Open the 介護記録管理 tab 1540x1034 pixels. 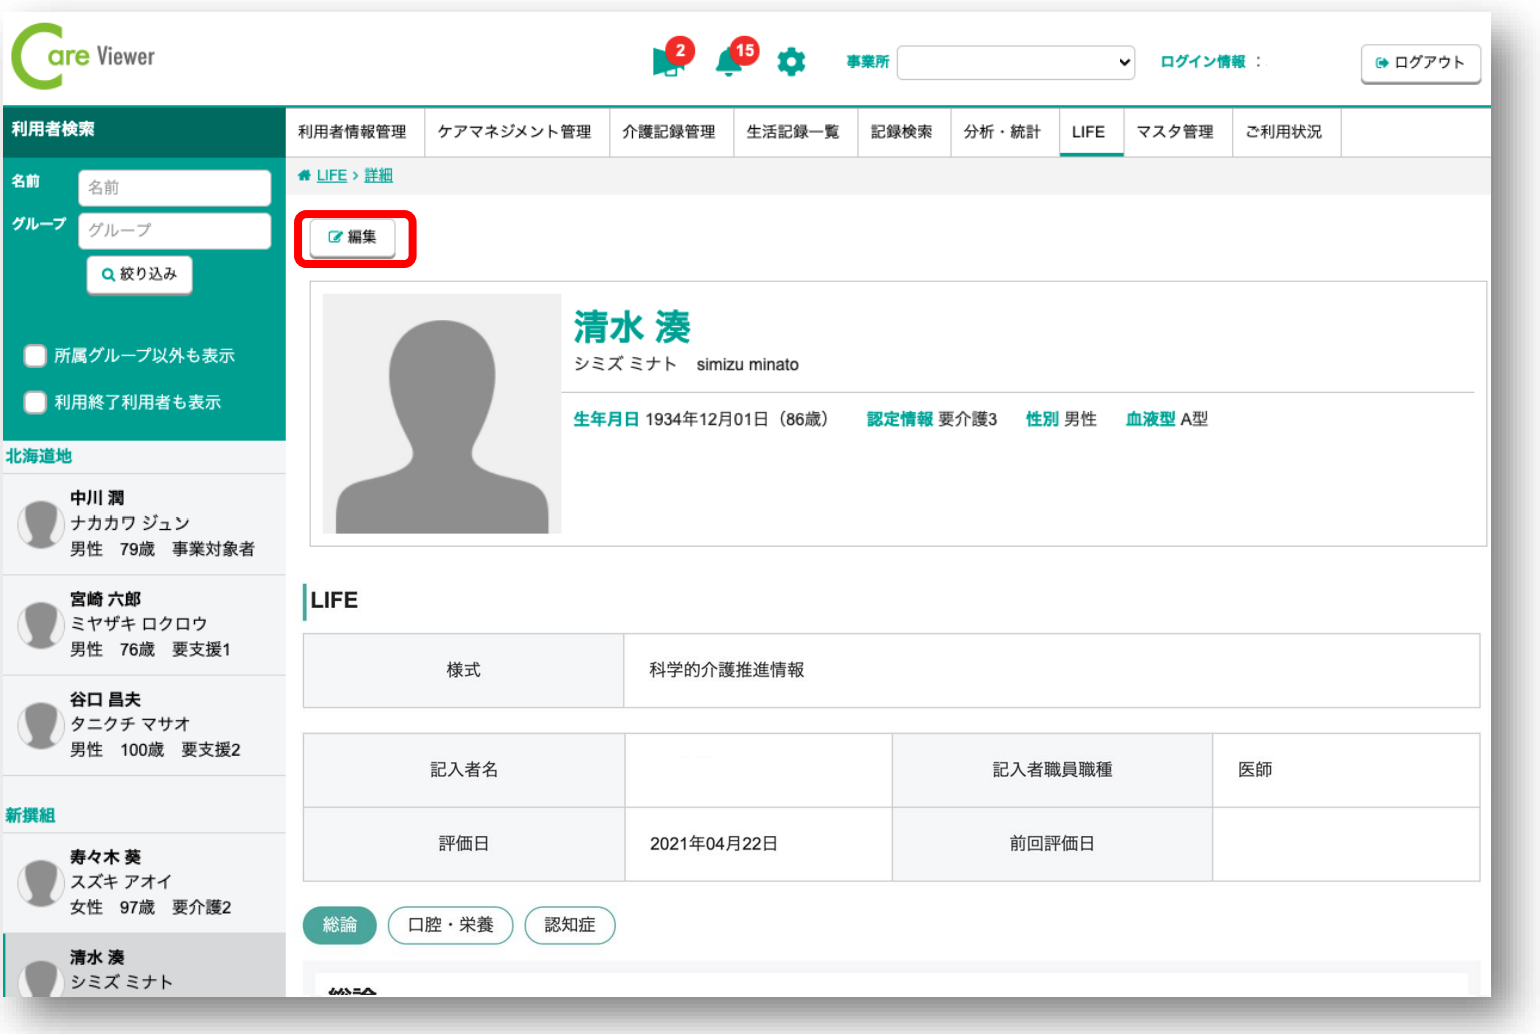pyautogui.click(x=668, y=132)
